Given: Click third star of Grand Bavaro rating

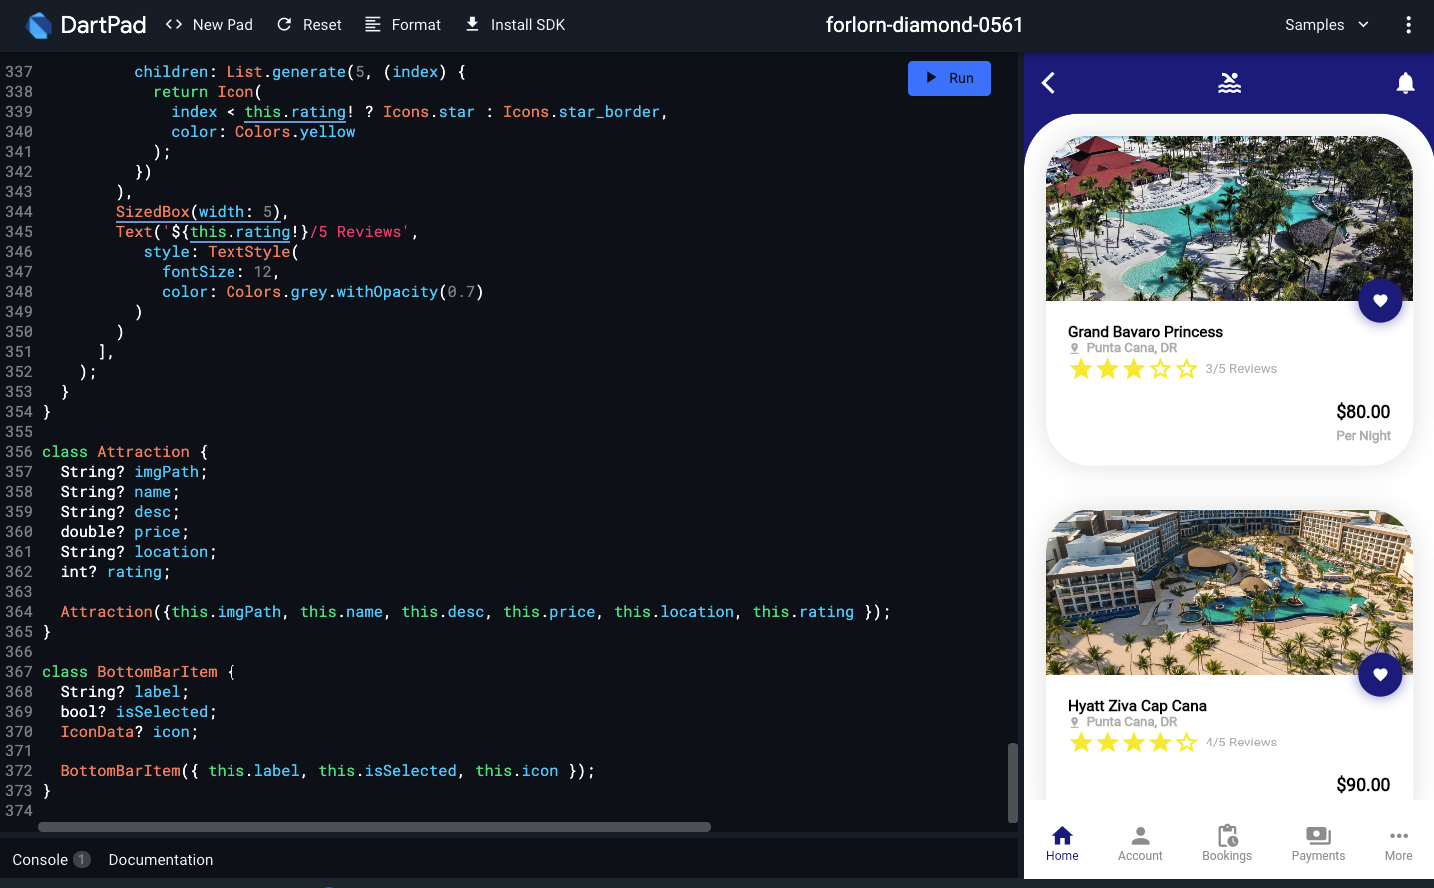Looking at the screenshot, I should [x=1133, y=369].
